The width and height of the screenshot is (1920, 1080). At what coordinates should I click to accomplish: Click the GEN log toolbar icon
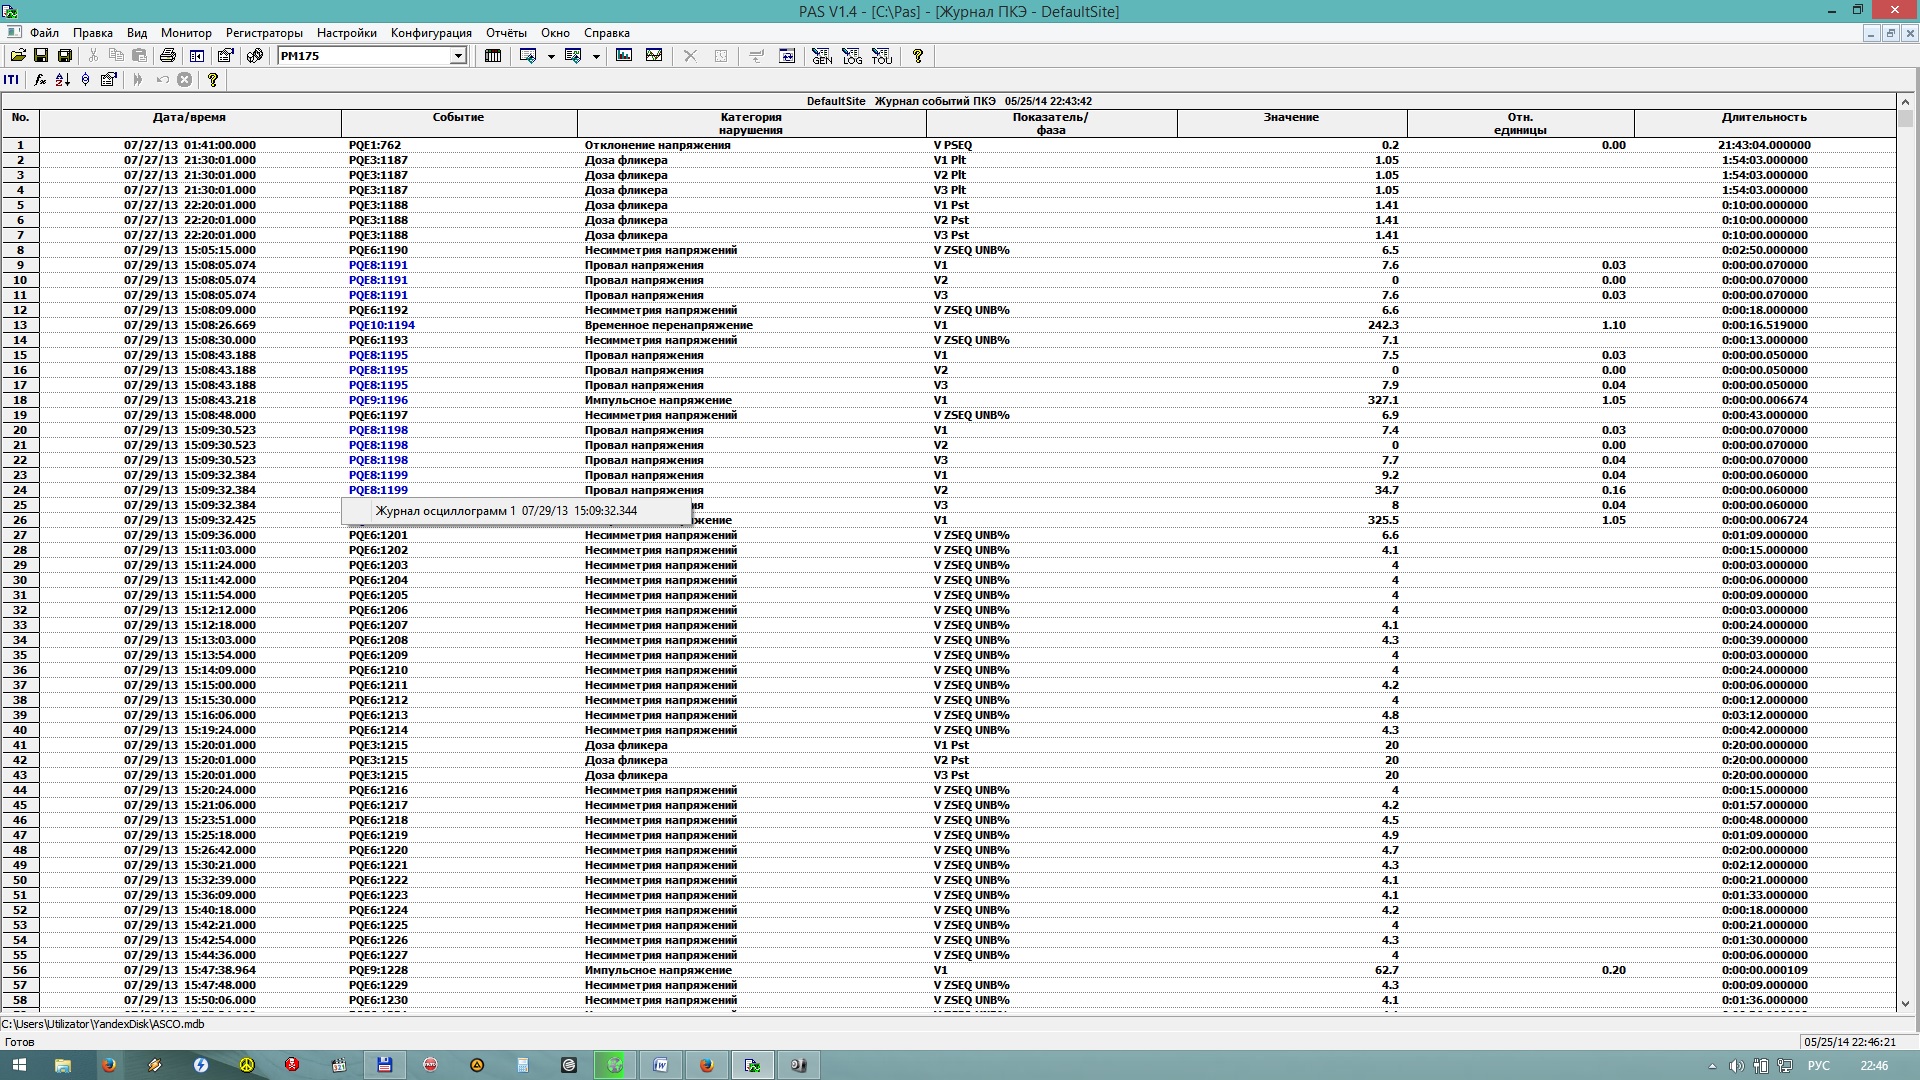tap(821, 56)
